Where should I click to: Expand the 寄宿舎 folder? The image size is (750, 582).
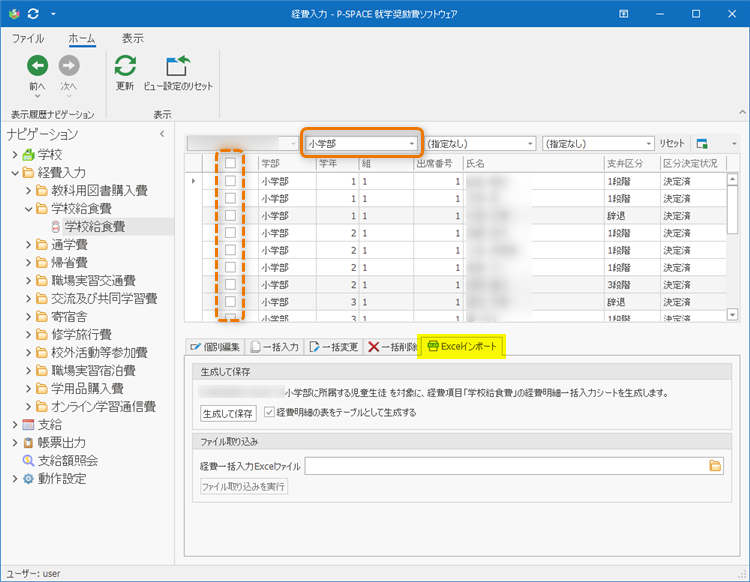[x=28, y=317]
